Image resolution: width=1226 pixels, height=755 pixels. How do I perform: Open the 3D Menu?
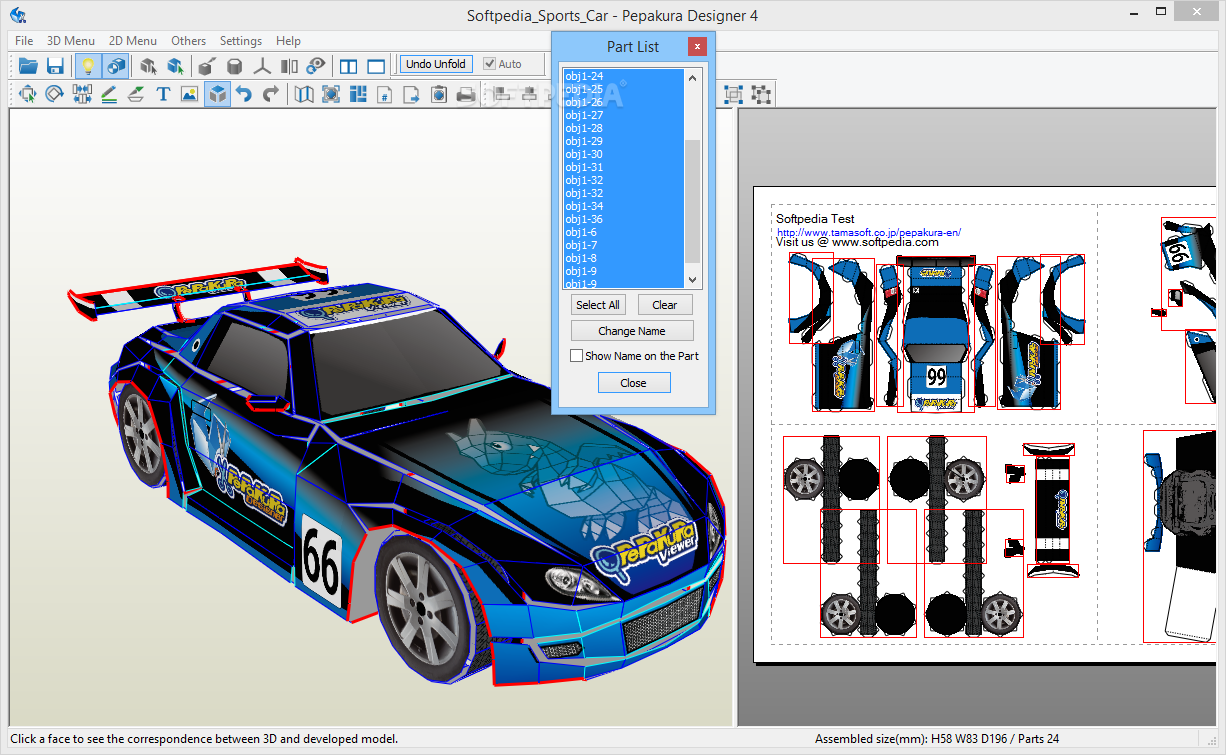(x=71, y=41)
